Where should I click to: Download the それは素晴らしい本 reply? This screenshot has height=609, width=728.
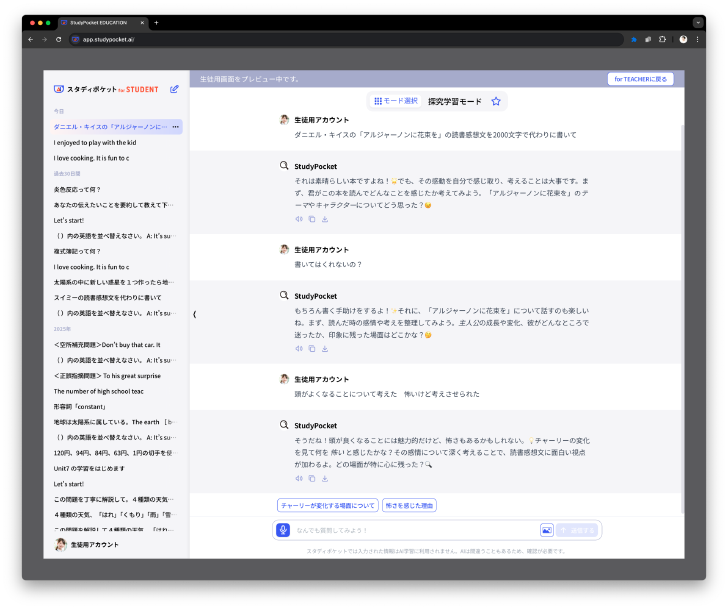point(325,219)
